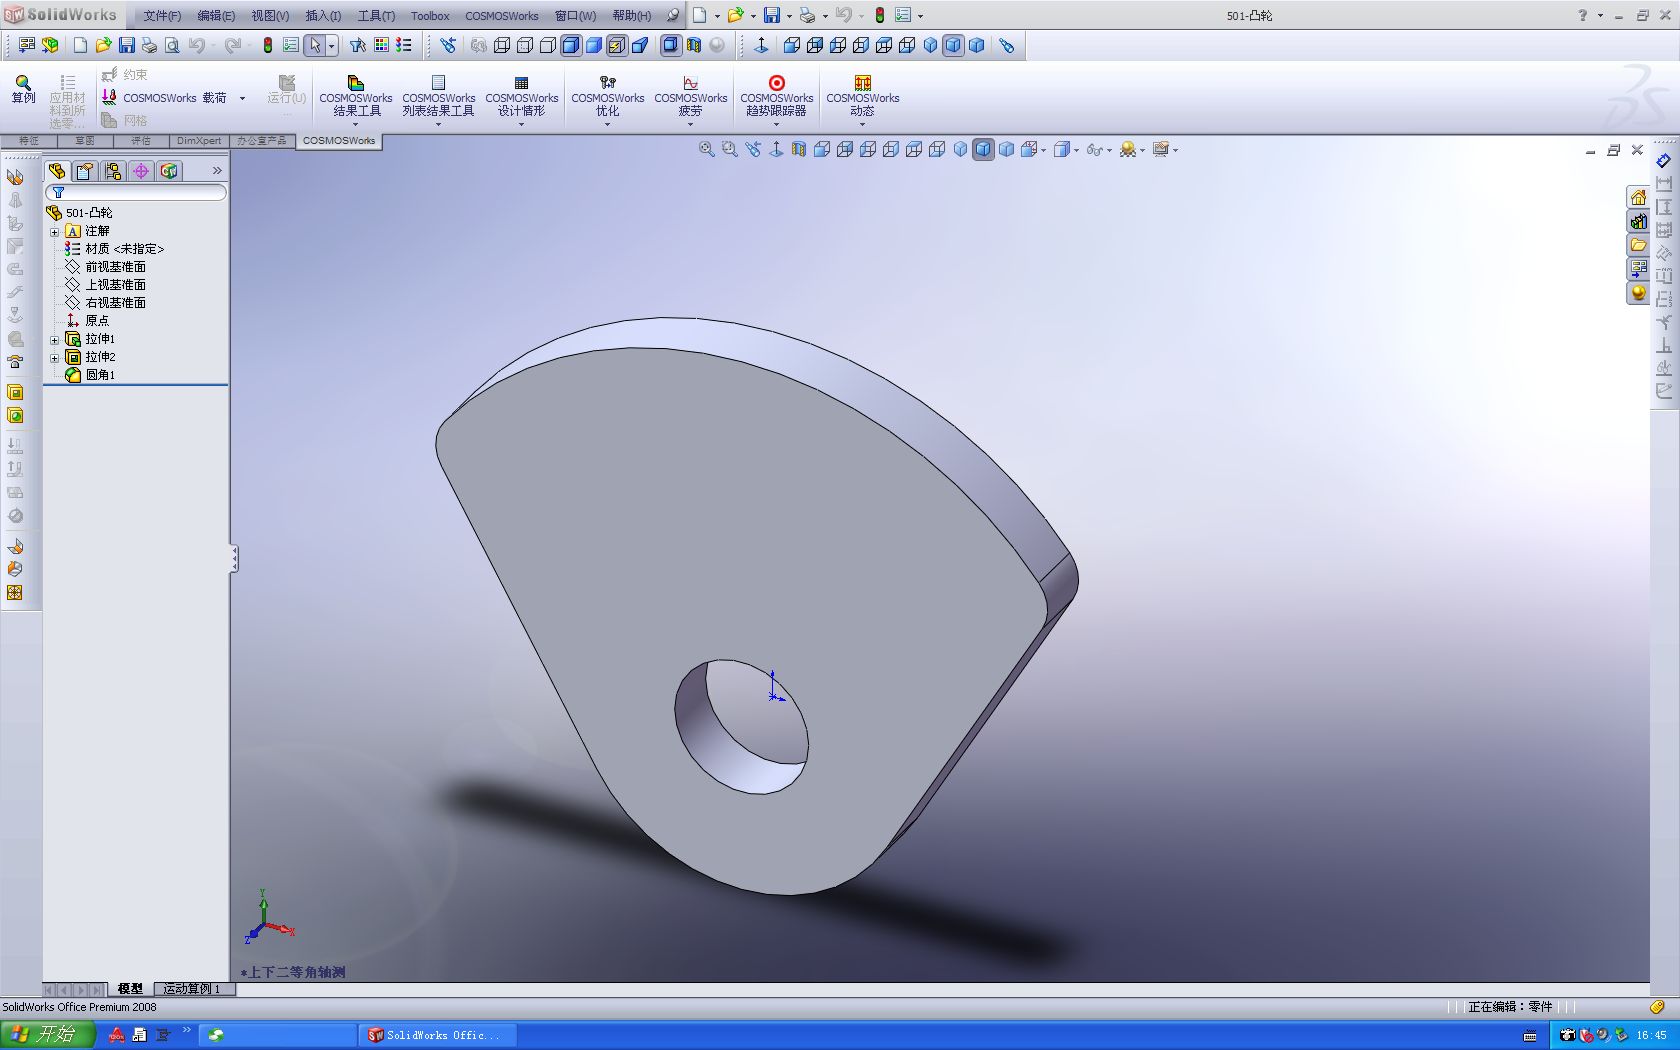The height and width of the screenshot is (1050, 1680).
Task: Expand the 注解 annotations folder
Action: point(55,232)
